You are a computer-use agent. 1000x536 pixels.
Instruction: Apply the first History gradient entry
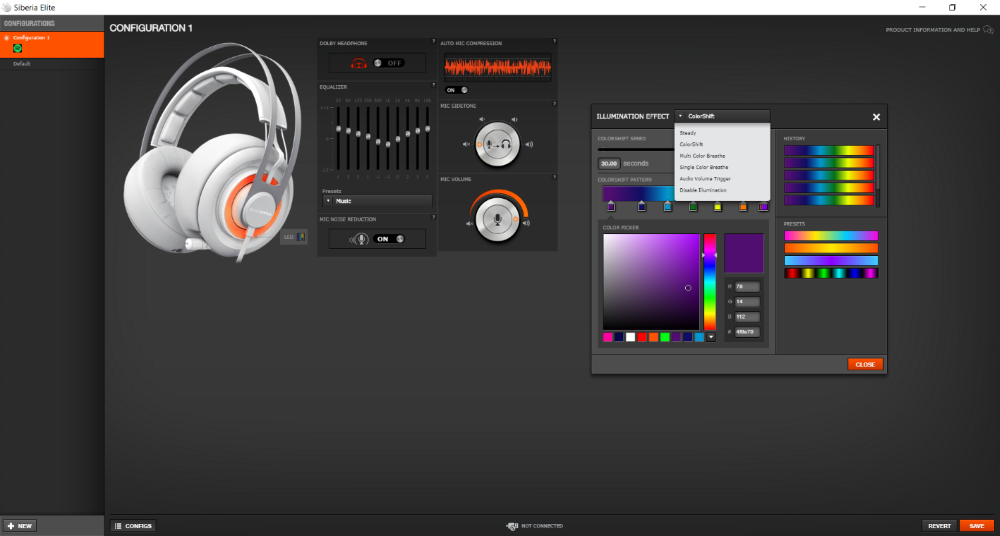(828, 151)
